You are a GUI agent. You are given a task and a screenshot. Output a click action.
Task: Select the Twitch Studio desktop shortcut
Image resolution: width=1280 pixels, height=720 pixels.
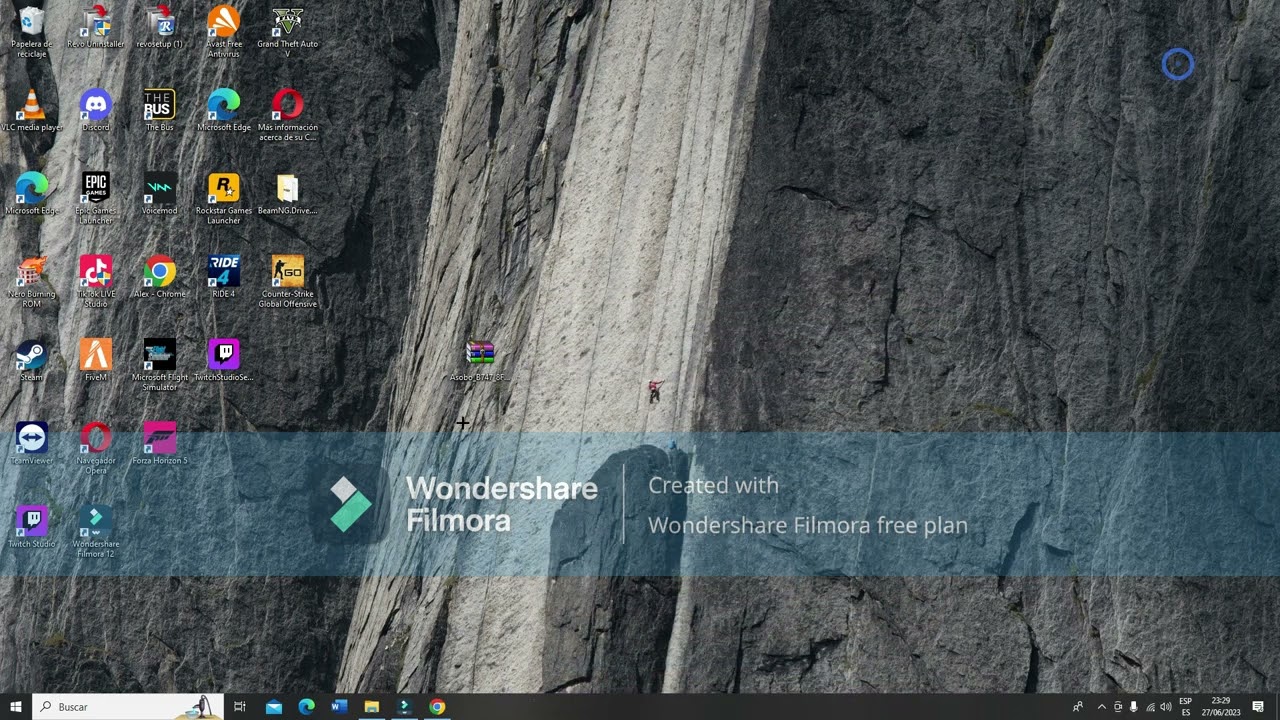click(x=32, y=526)
